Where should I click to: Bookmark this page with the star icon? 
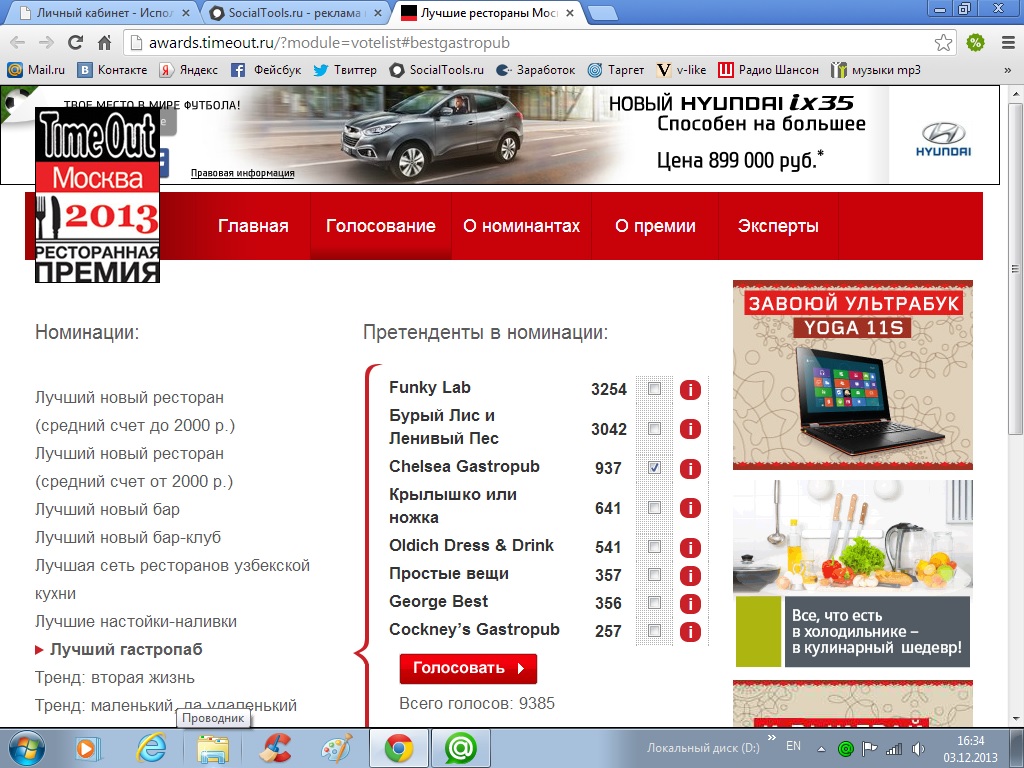pyautogui.click(x=943, y=42)
